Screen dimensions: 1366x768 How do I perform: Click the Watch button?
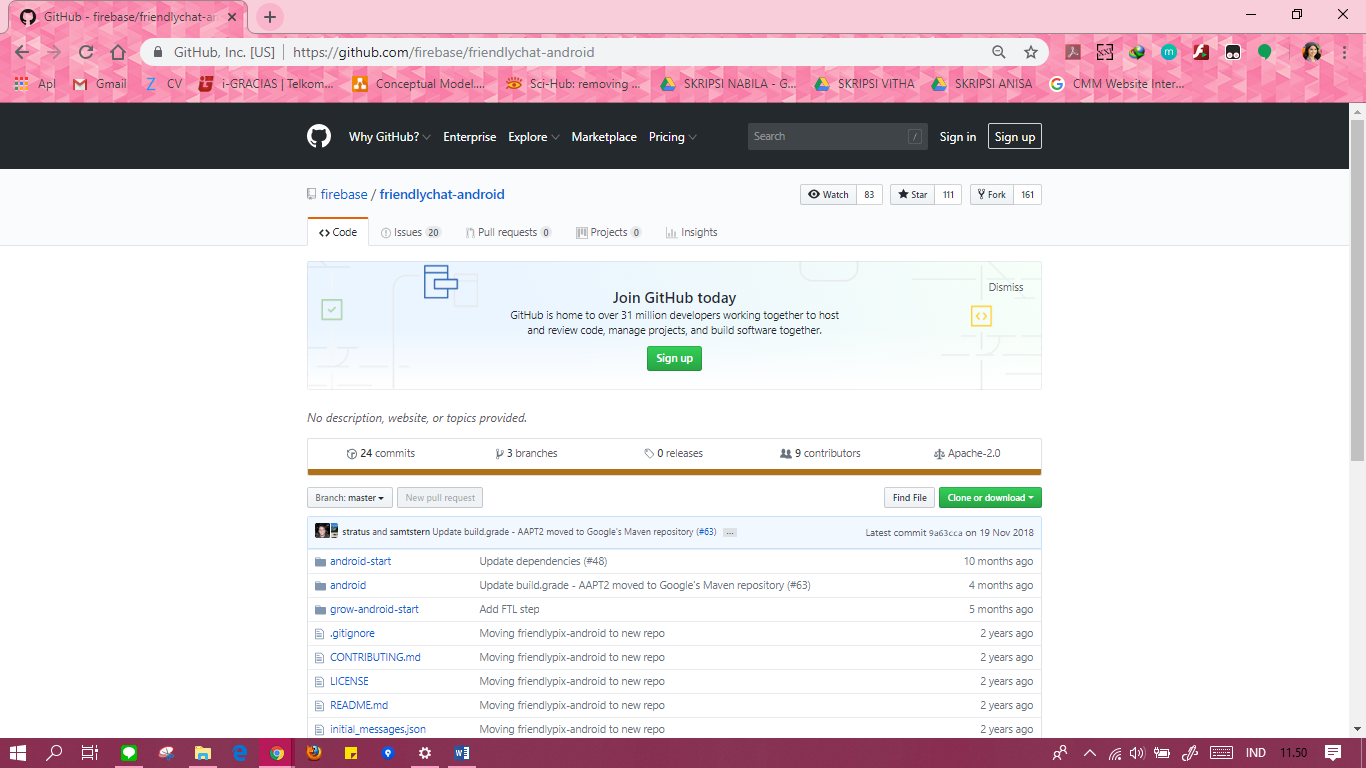(x=827, y=195)
